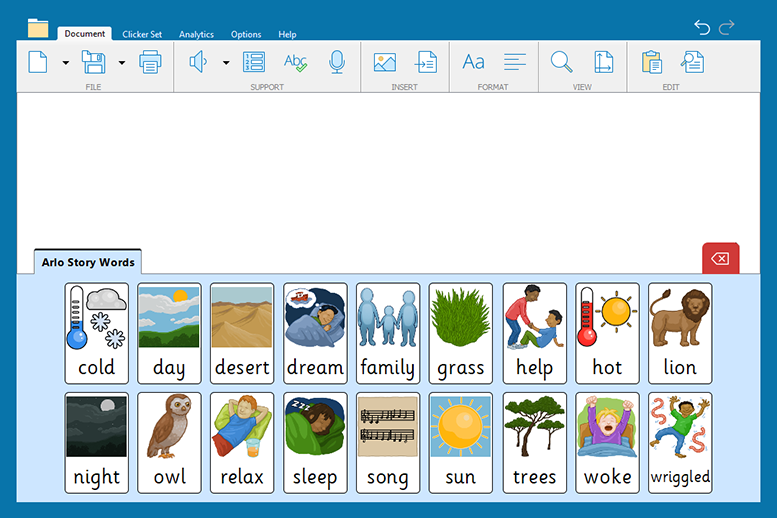The height and width of the screenshot is (518, 777).
Task: Toggle the word predictor list icon
Action: point(254,62)
